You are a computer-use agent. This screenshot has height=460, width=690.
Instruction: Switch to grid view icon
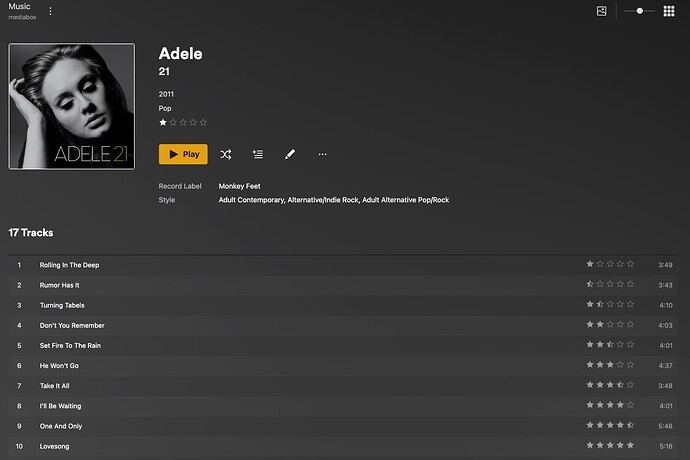pyautogui.click(x=669, y=11)
